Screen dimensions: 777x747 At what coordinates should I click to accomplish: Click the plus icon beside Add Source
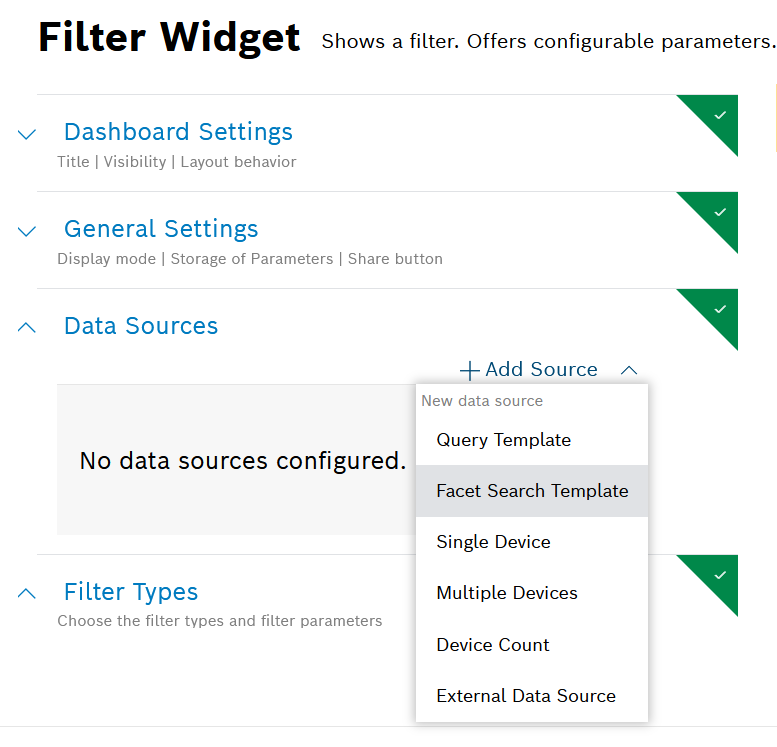tap(469, 371)
